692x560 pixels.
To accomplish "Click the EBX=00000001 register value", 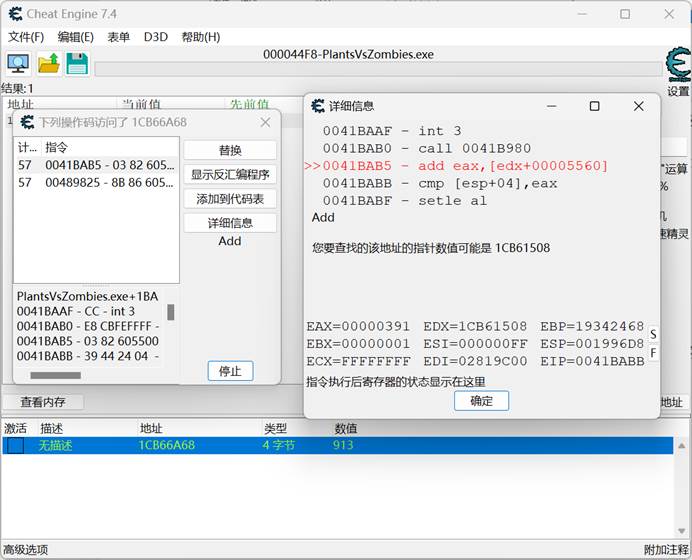I will pyautogui.click(x=358, y=344).
